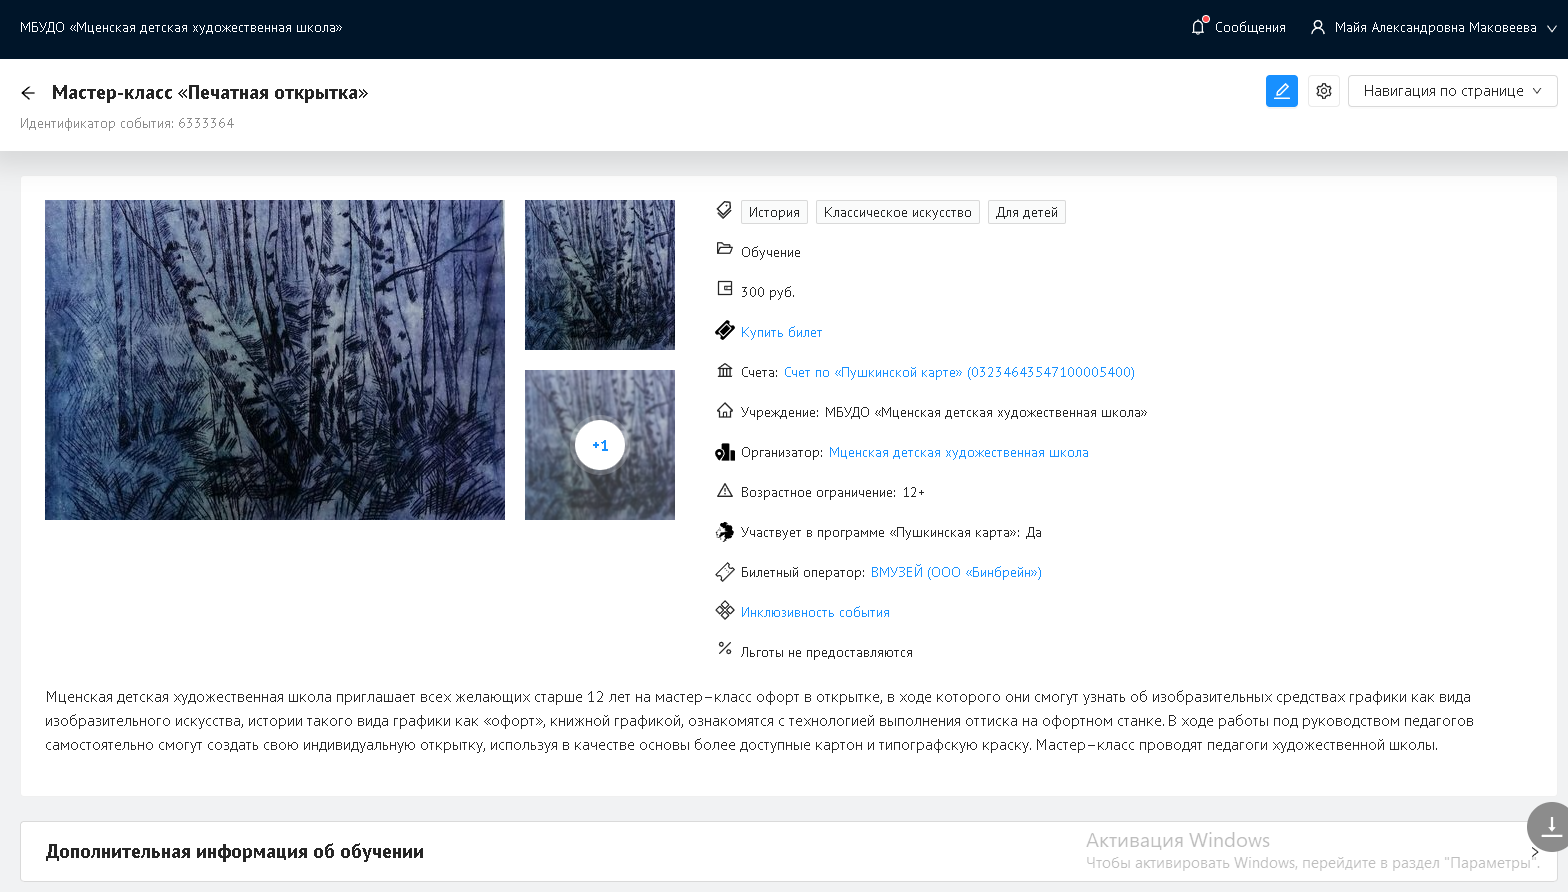1568x892 pixels.
Task: Click the +1 more images thumbnail
Action: pos(600,445)
